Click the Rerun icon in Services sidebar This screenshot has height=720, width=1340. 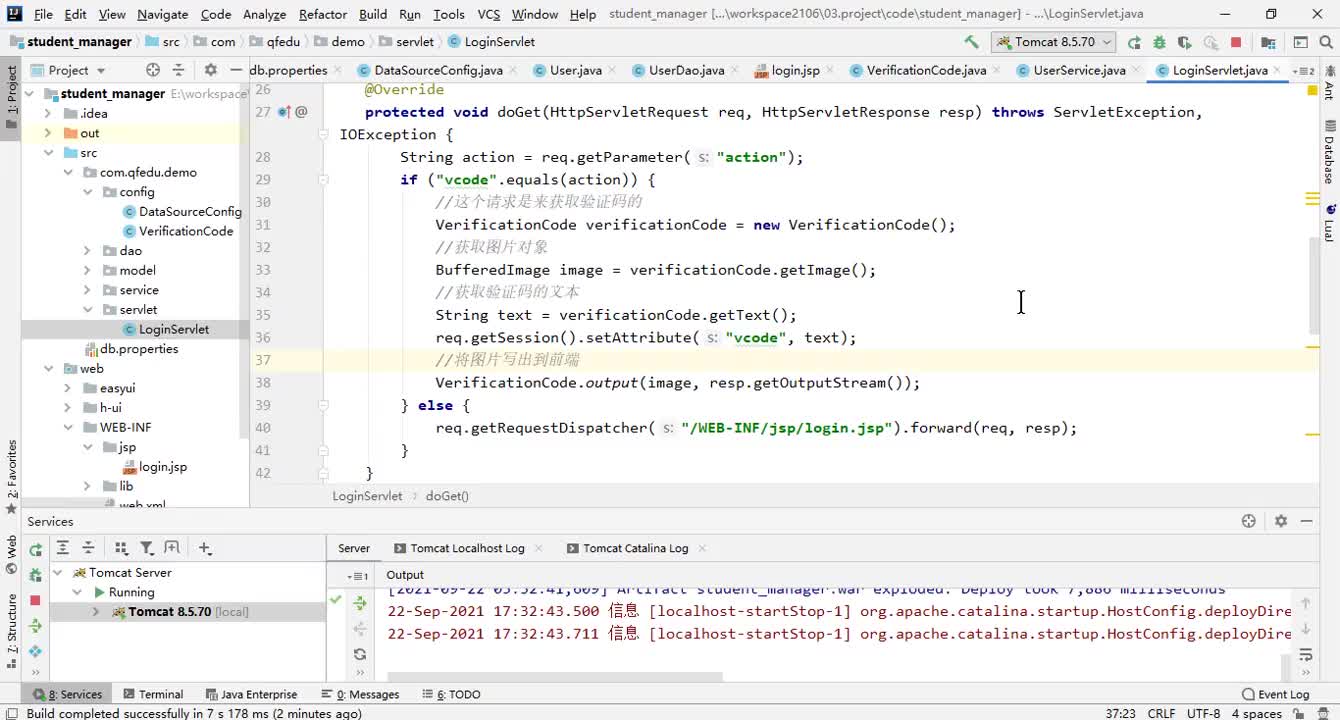[x=35, y=549]
